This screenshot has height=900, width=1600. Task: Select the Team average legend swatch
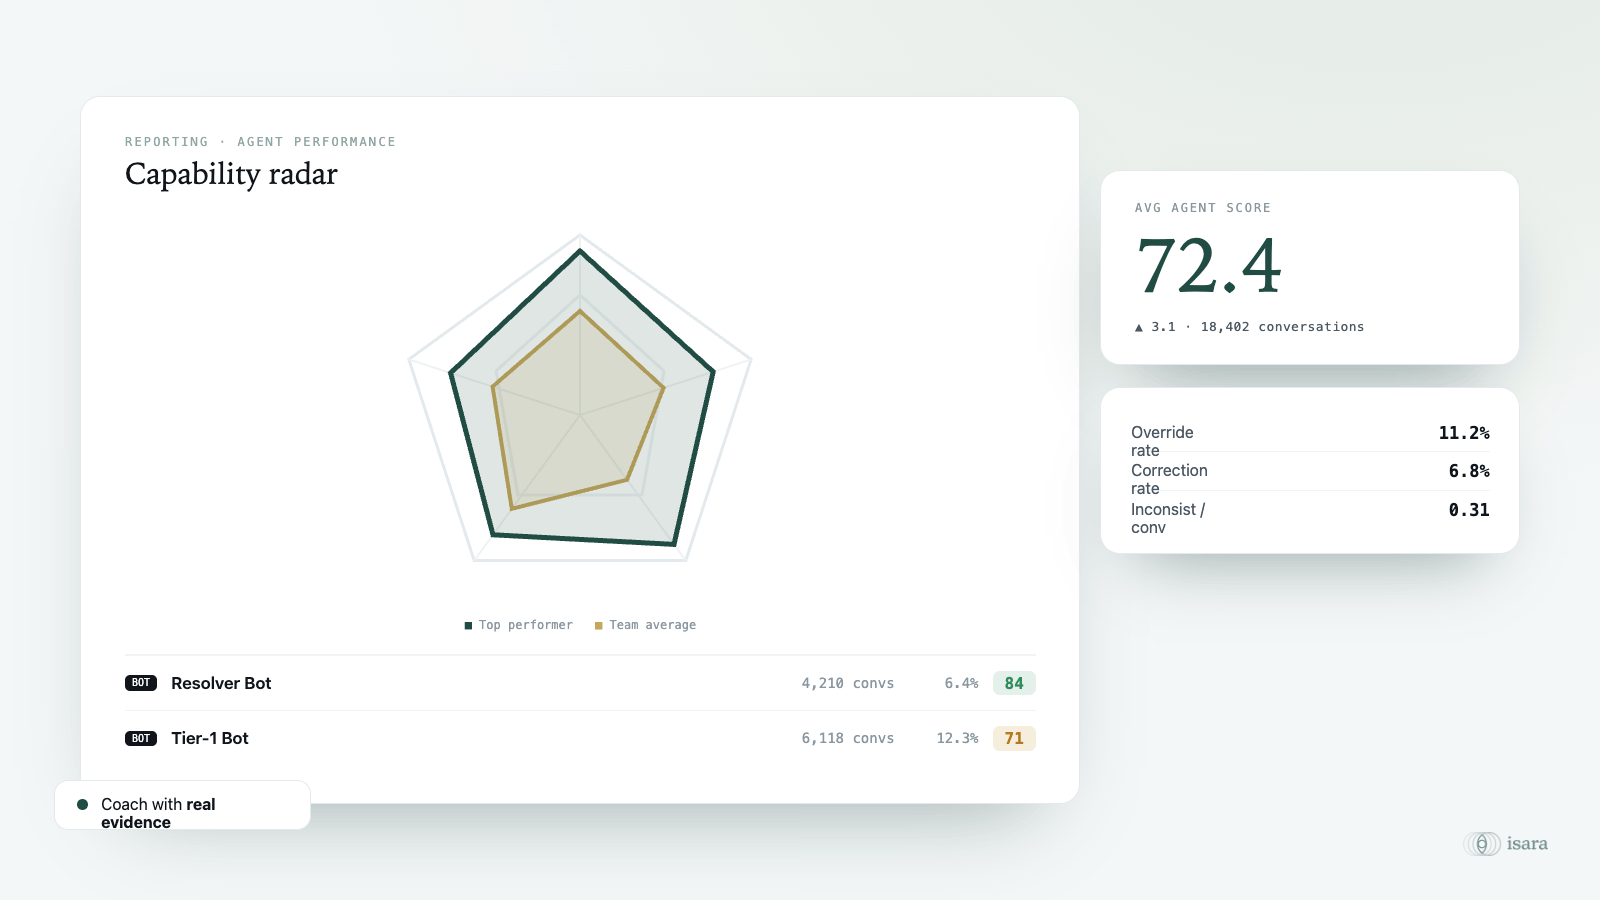click(598, 626)
